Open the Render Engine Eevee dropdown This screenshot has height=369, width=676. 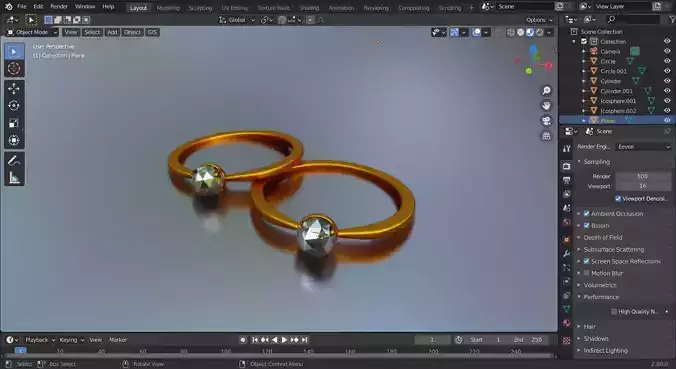643,147
